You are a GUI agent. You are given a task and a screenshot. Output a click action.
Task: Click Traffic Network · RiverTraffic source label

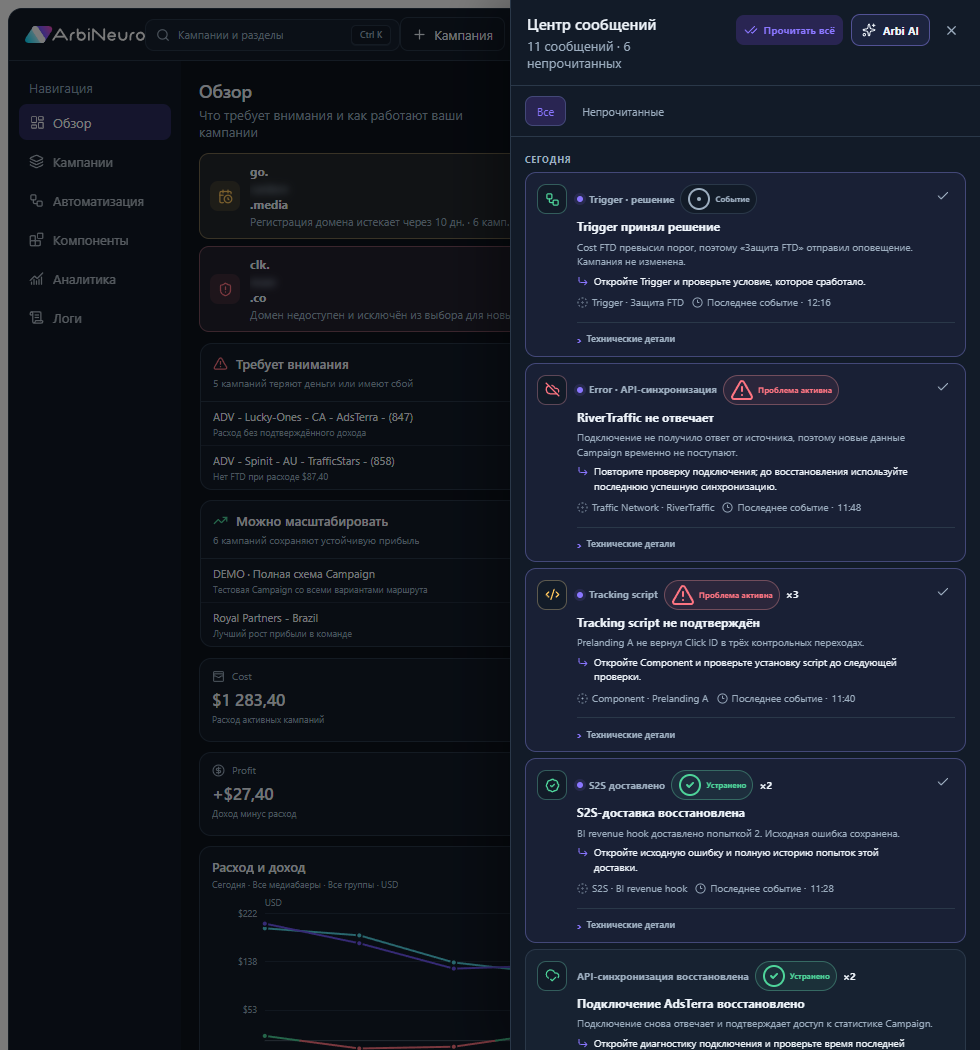[x=653, y=508]
